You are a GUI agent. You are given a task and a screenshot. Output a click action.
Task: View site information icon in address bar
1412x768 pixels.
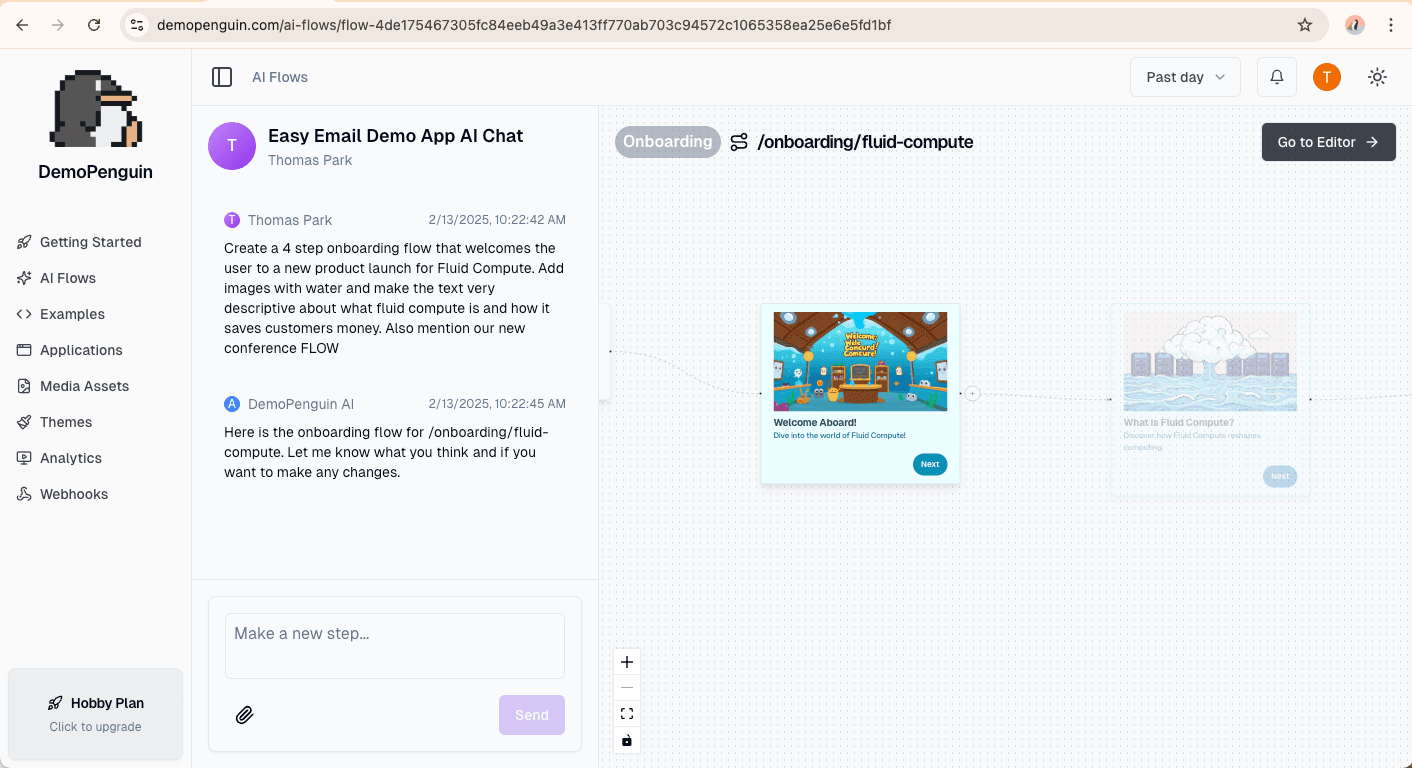click(137, 25)
